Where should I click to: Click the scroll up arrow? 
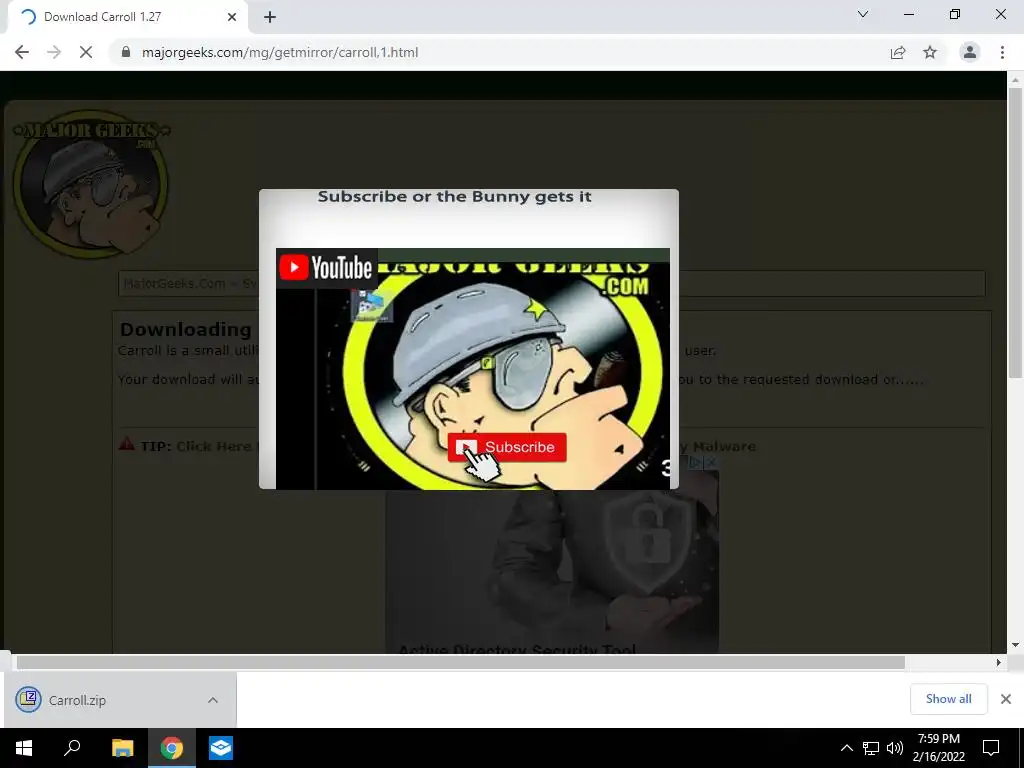point(1015,80)
